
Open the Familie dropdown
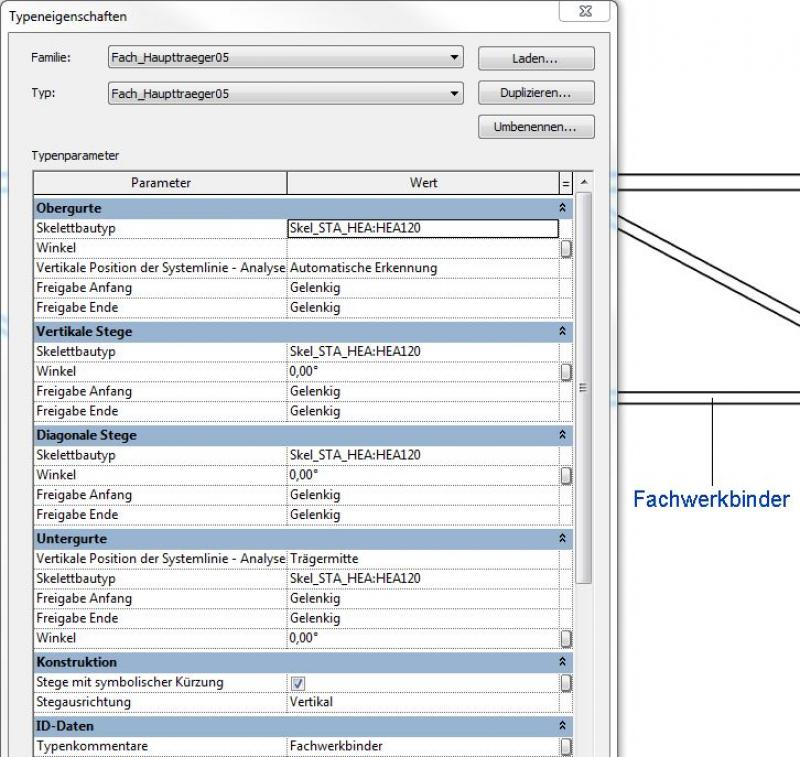[456, 58]
